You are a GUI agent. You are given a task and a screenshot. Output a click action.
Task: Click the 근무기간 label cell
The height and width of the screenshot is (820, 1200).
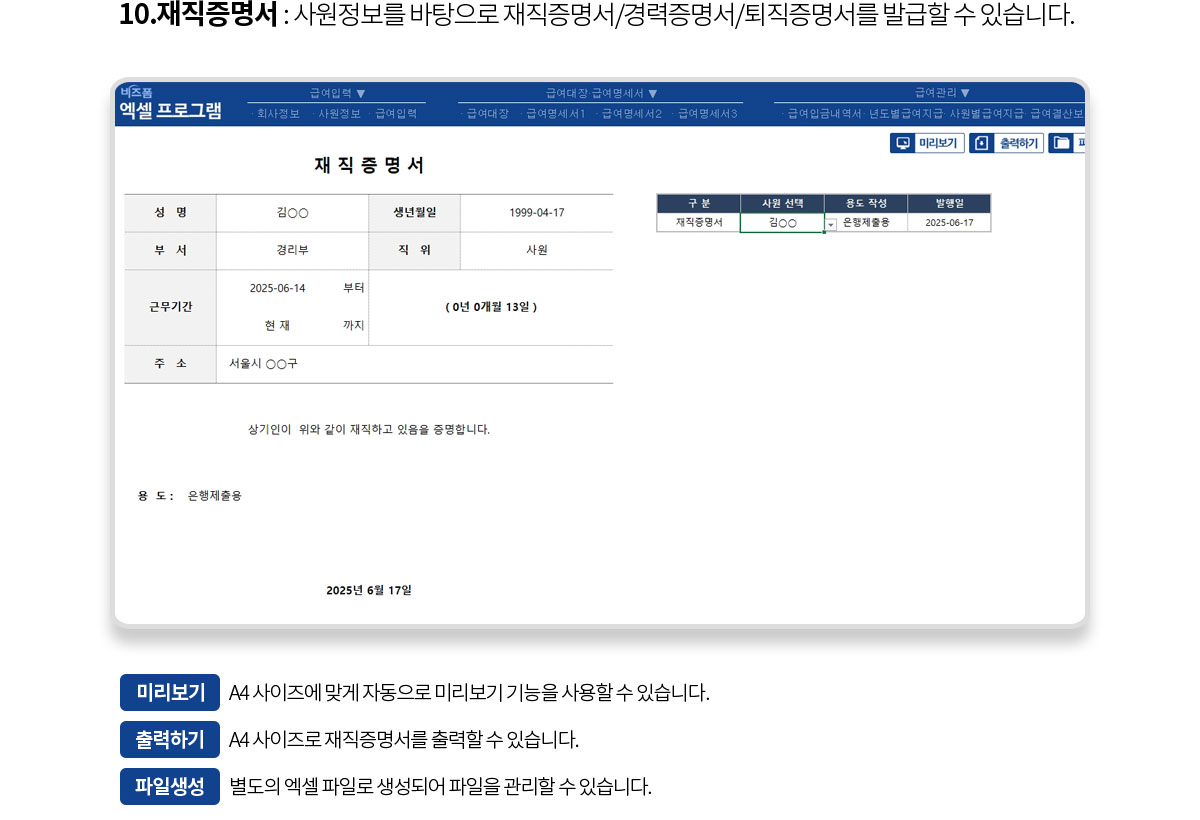pyautogui.click(x=170, y=307)
